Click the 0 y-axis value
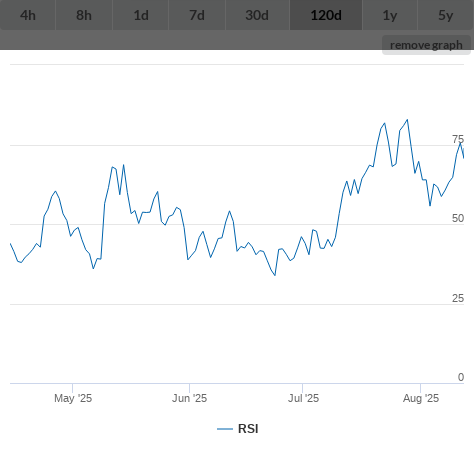The height and width of the screenshot is (455, 474). coord(461,377)
